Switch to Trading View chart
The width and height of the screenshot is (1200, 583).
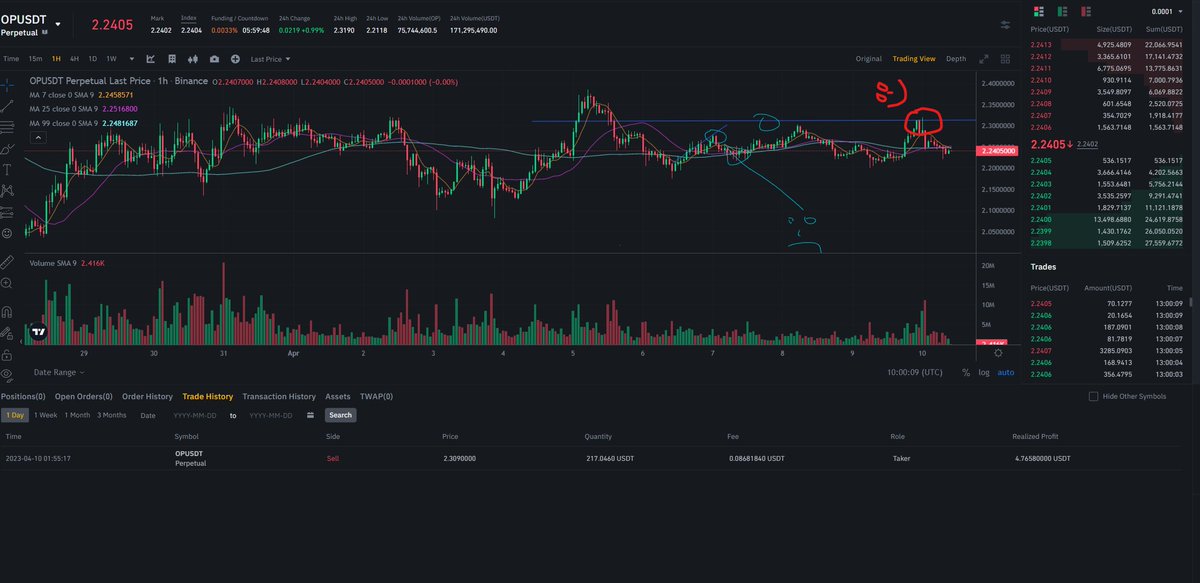click(x=914, y=59)
